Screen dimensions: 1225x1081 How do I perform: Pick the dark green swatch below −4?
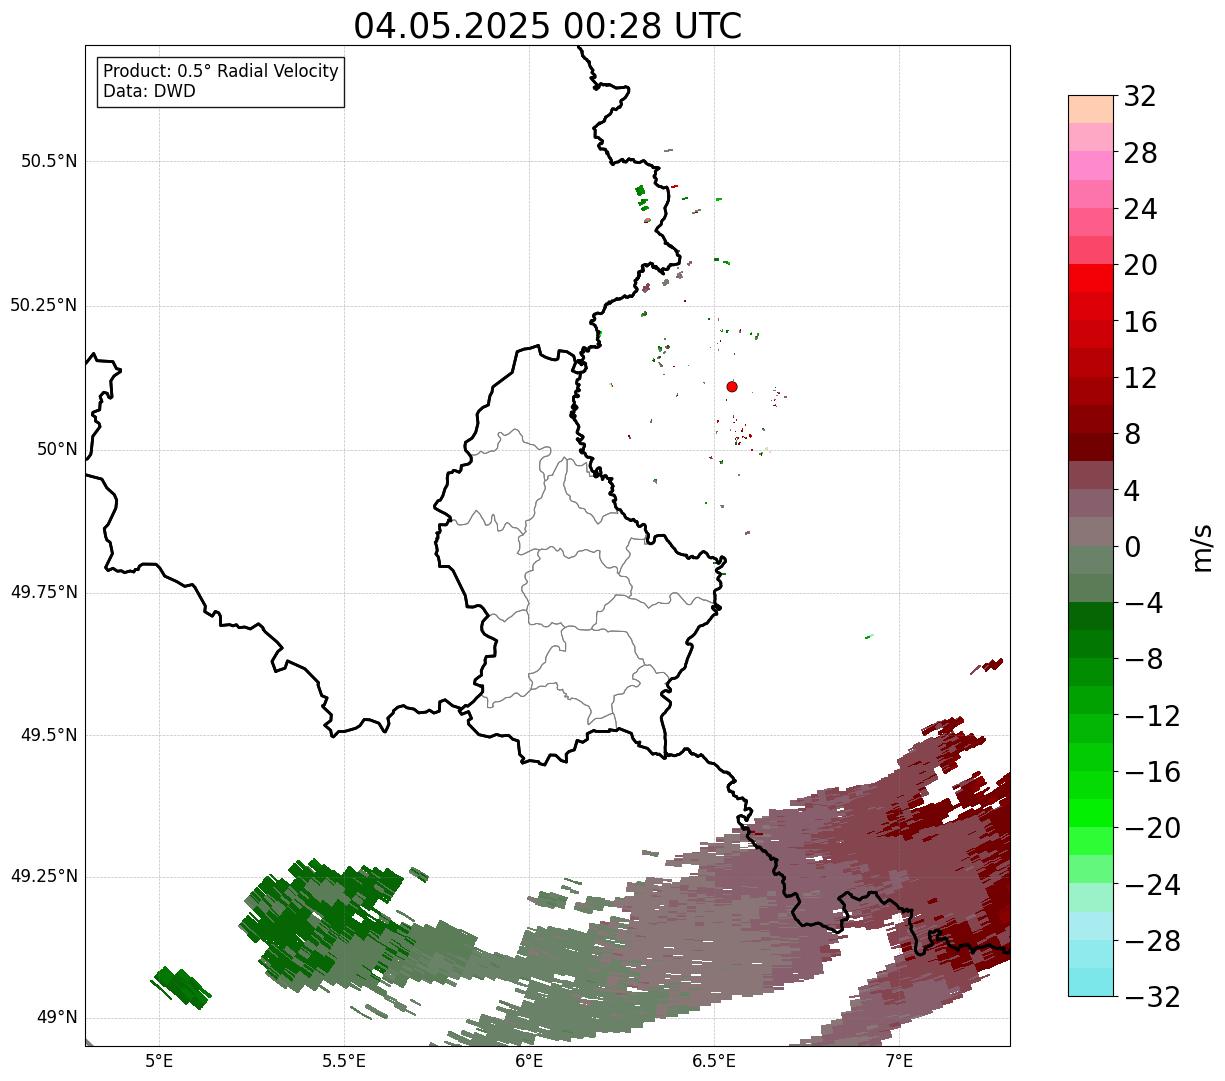click(x=1091, y=616)
